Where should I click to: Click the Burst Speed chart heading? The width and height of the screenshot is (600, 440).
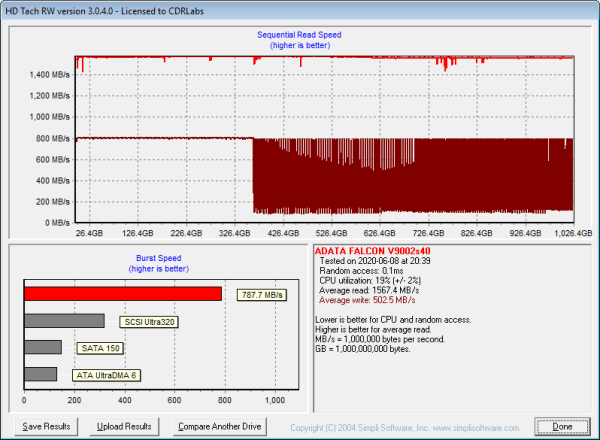[160, 262]
